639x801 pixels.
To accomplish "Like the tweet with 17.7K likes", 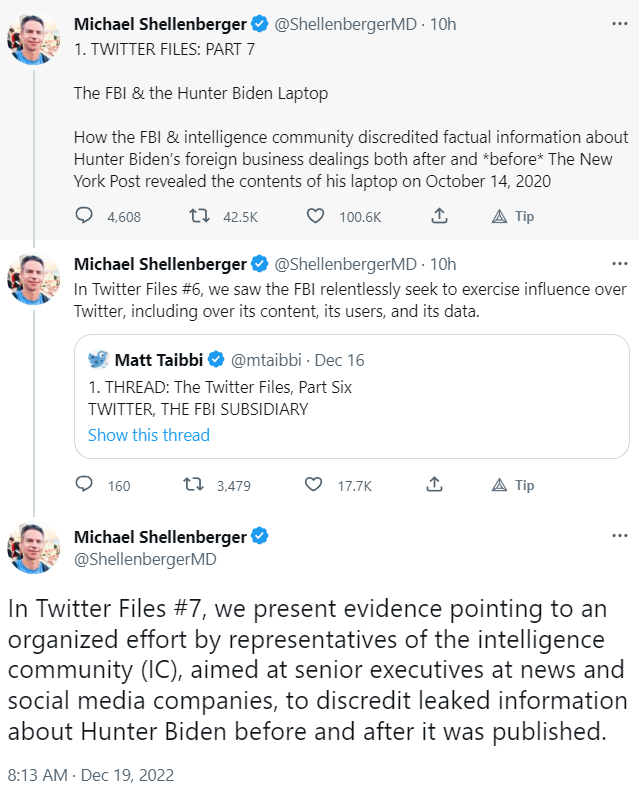I will (x=316, y=485).
